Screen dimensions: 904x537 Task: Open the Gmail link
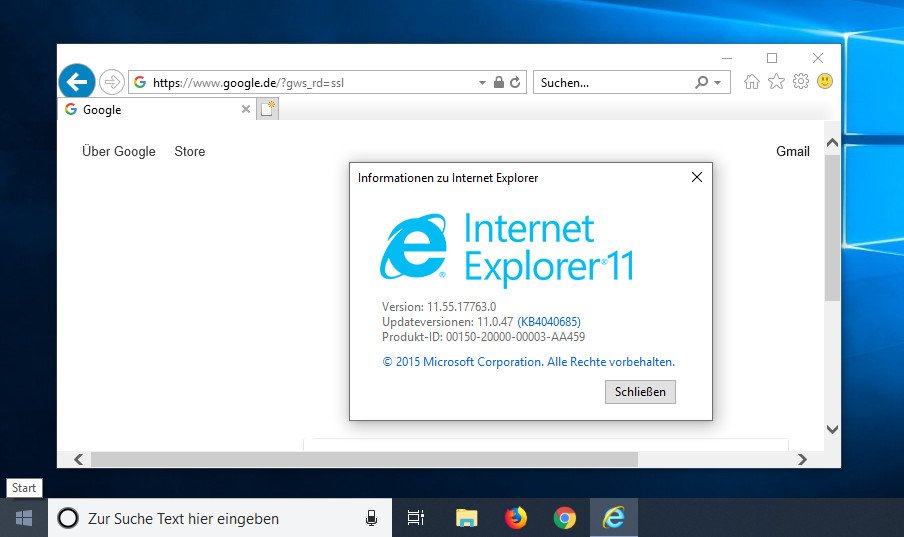pyautogui.click(x=793, y=151)
